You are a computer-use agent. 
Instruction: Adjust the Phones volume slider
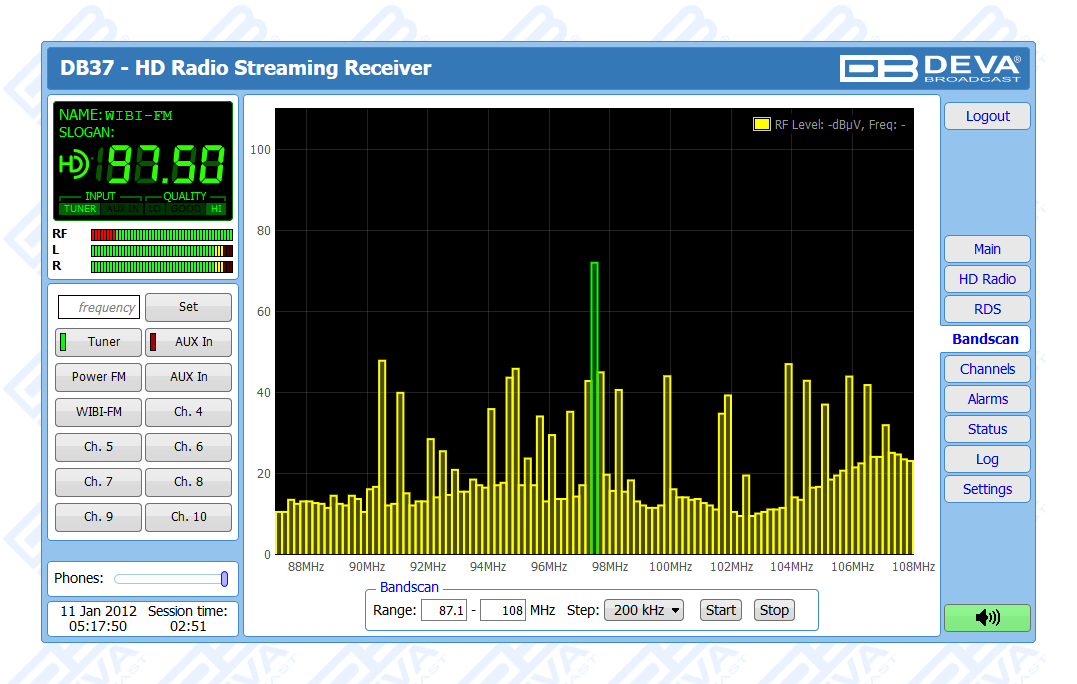pos(224,579)
